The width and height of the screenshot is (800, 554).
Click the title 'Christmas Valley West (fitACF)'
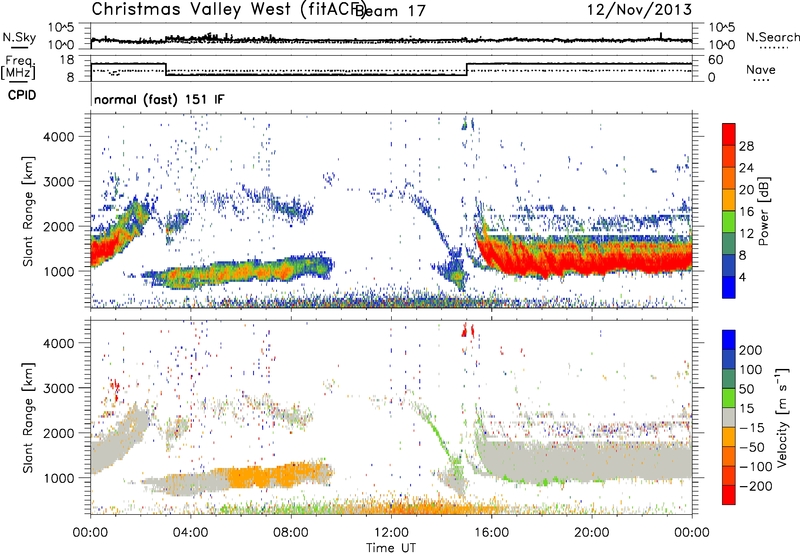(228, 10)
